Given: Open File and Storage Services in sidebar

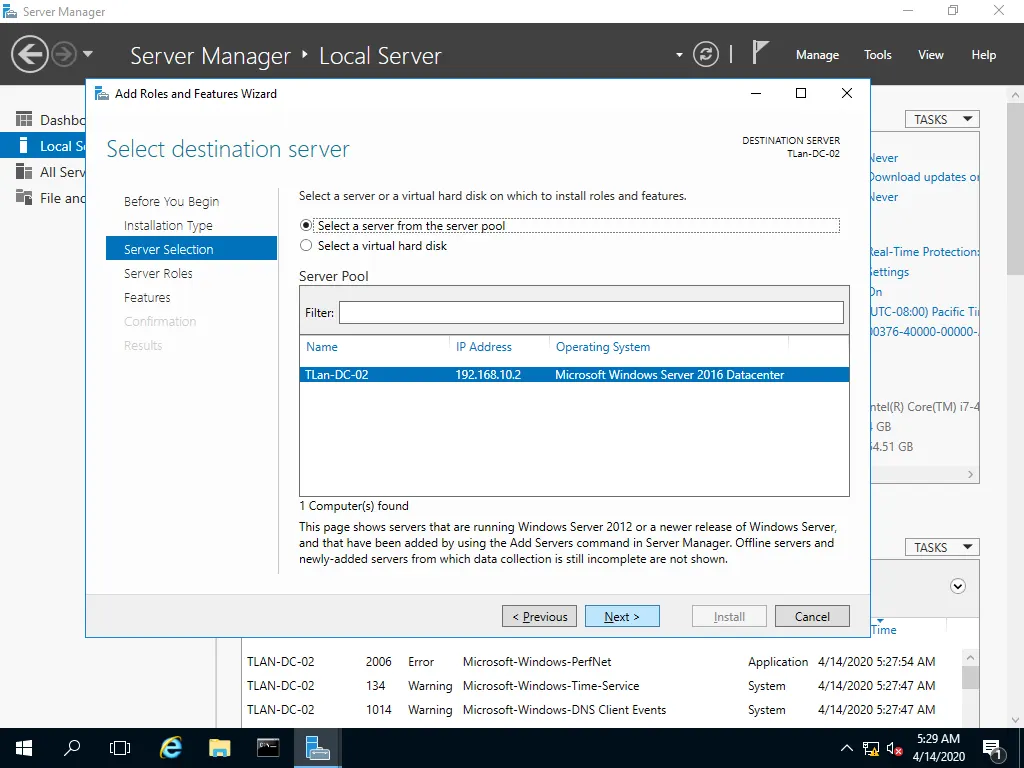Looking at the screenshot, I should tap(43, 198).
